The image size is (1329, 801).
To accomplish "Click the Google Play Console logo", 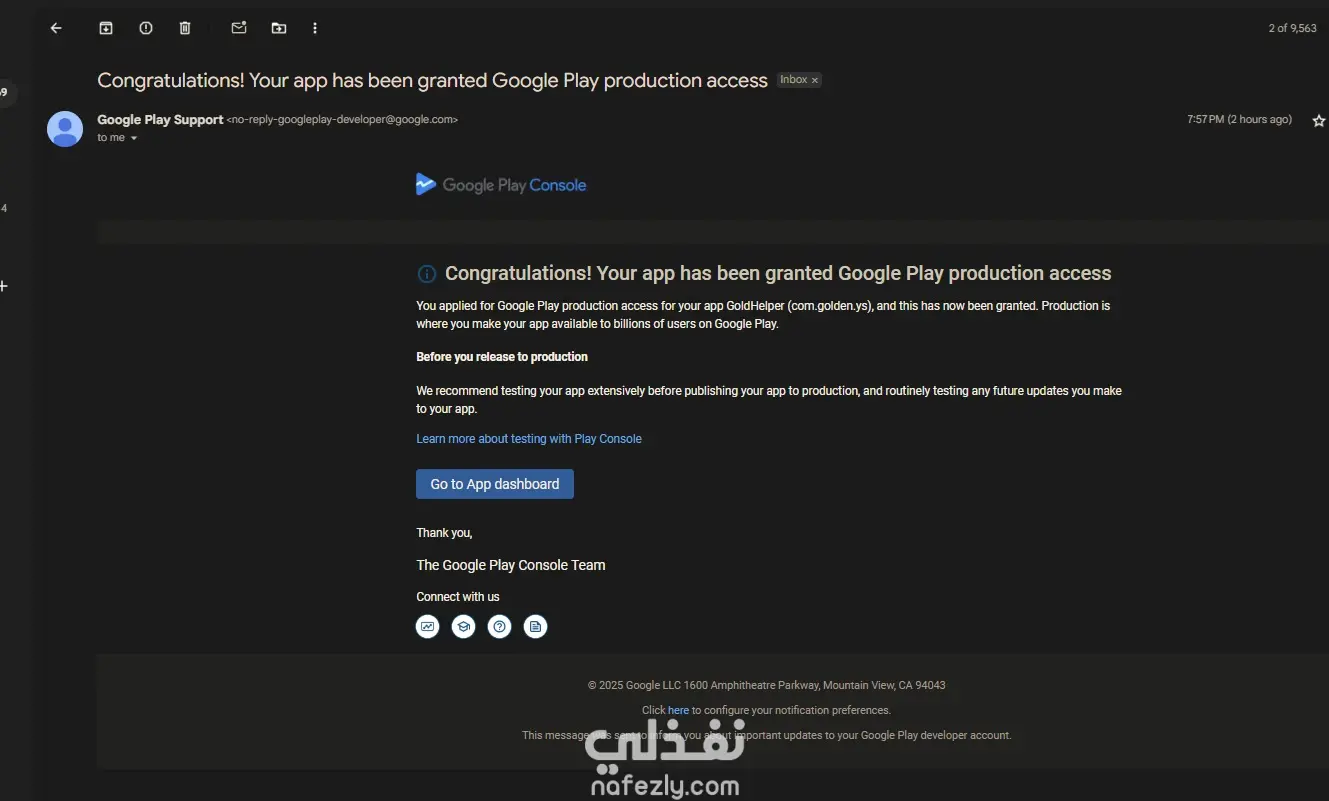I will point(501,185).
